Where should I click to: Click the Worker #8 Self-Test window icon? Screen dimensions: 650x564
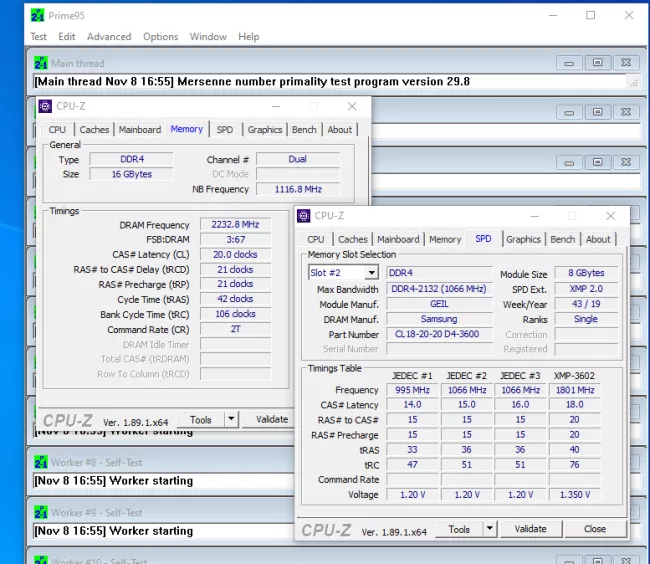click(x=41, y=462)
